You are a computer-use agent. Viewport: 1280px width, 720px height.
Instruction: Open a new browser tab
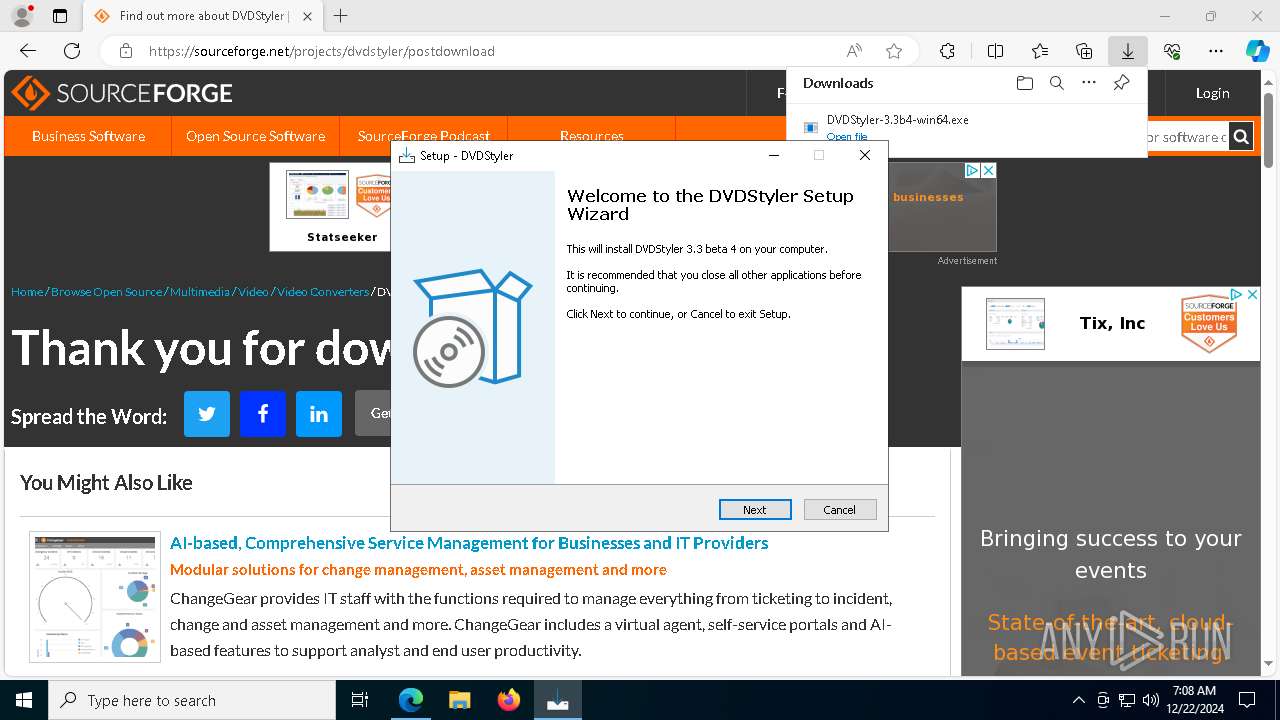click(x=341, y=16)
